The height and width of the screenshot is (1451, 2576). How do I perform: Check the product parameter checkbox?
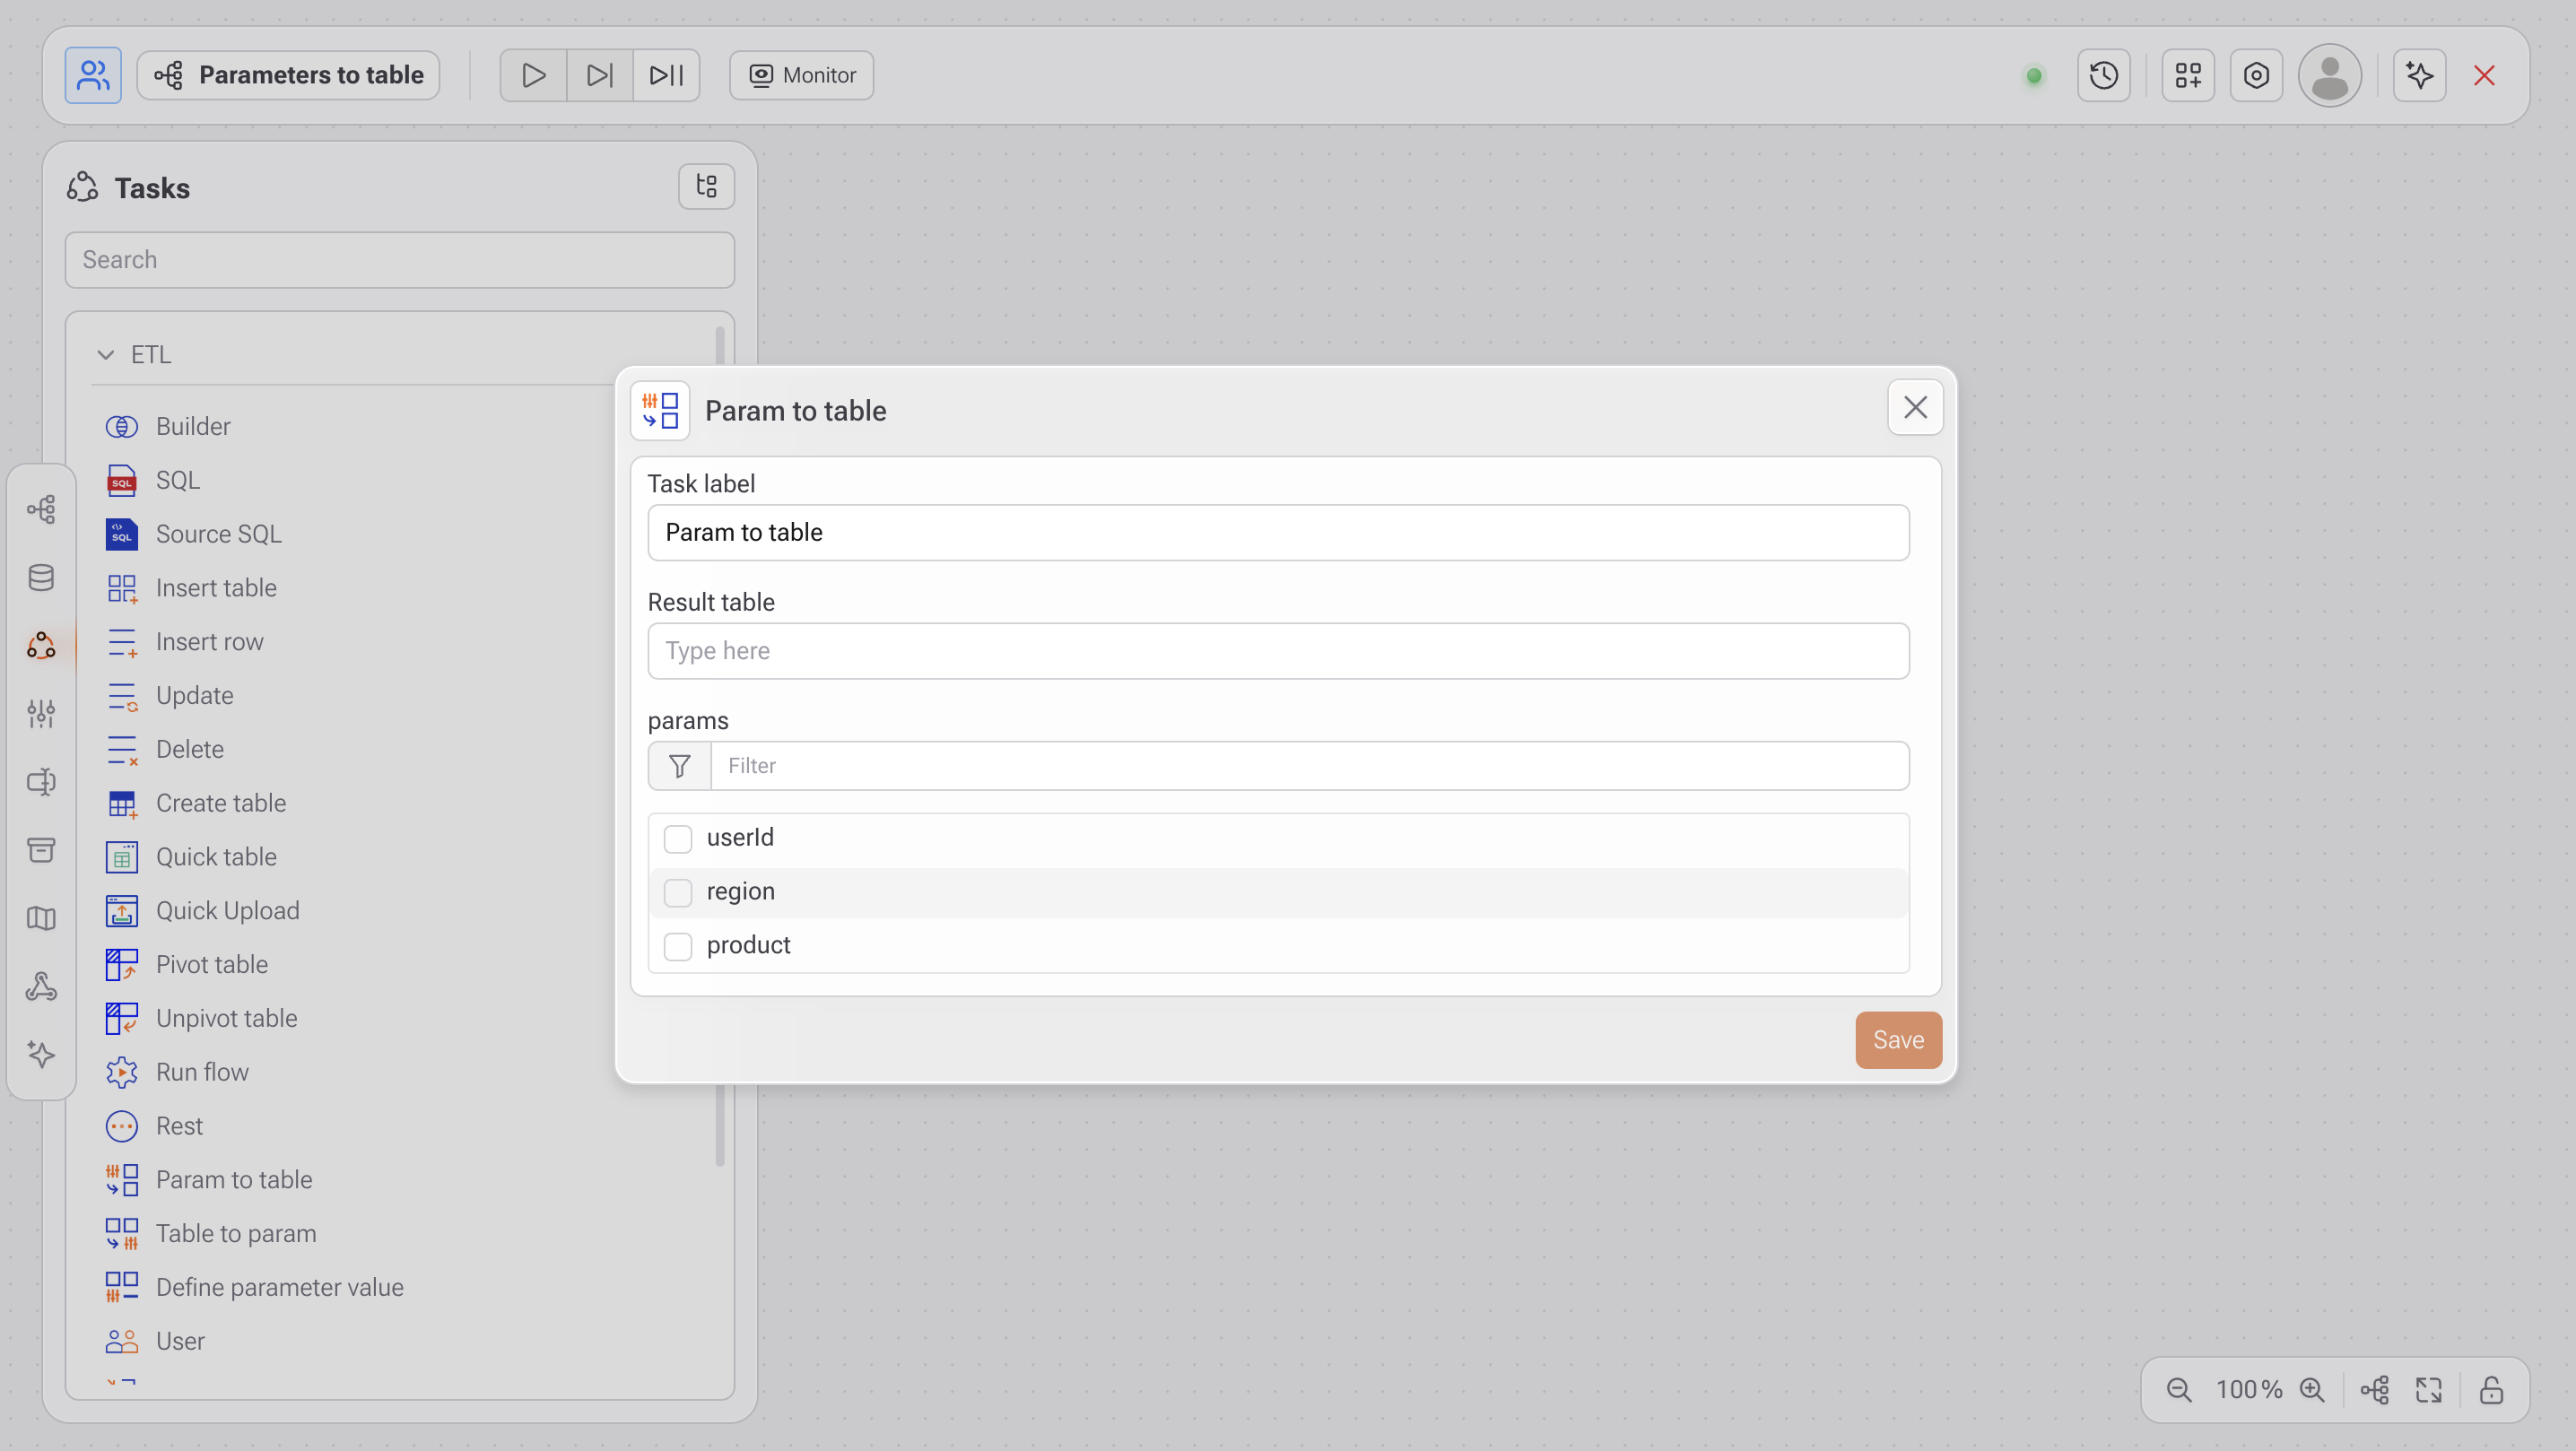[678, 946]
